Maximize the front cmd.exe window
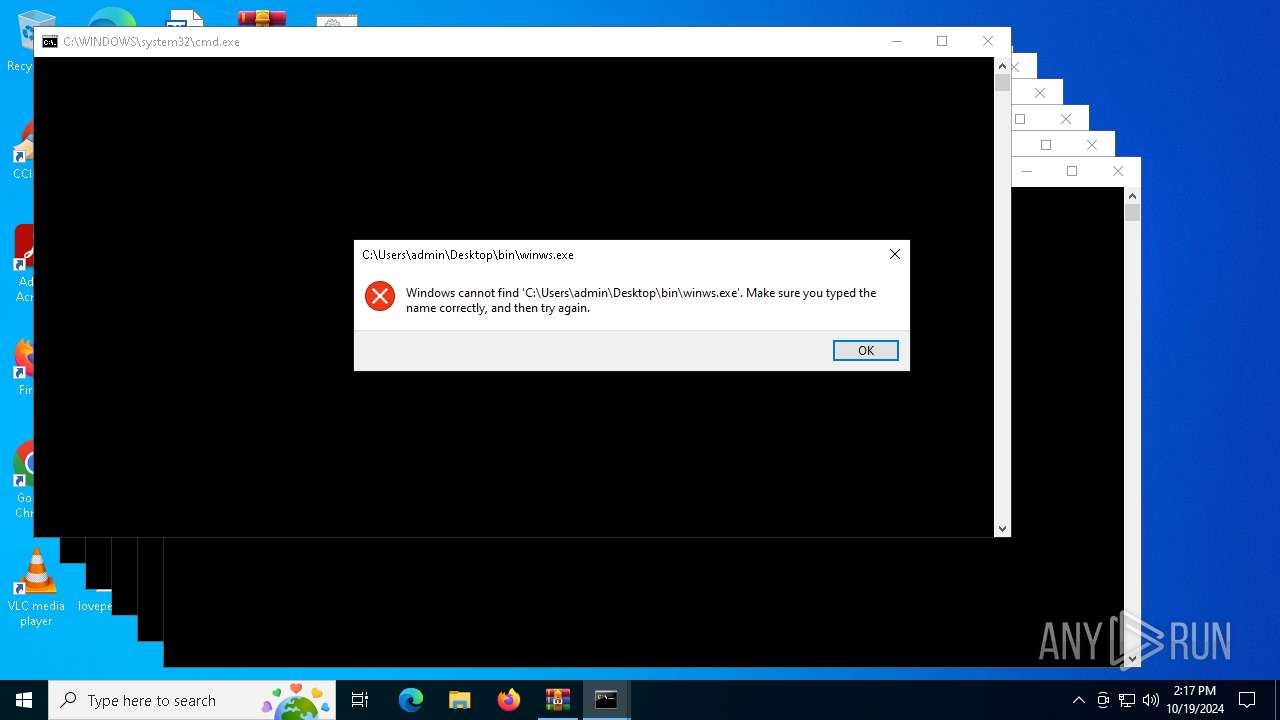1280x720 pixels. pos(942,41)
